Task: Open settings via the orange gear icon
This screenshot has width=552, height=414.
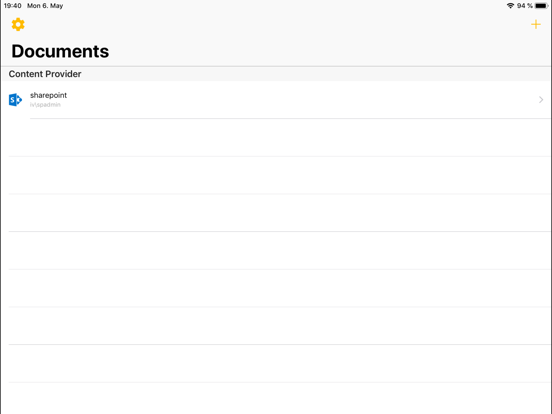Action: 18,25
